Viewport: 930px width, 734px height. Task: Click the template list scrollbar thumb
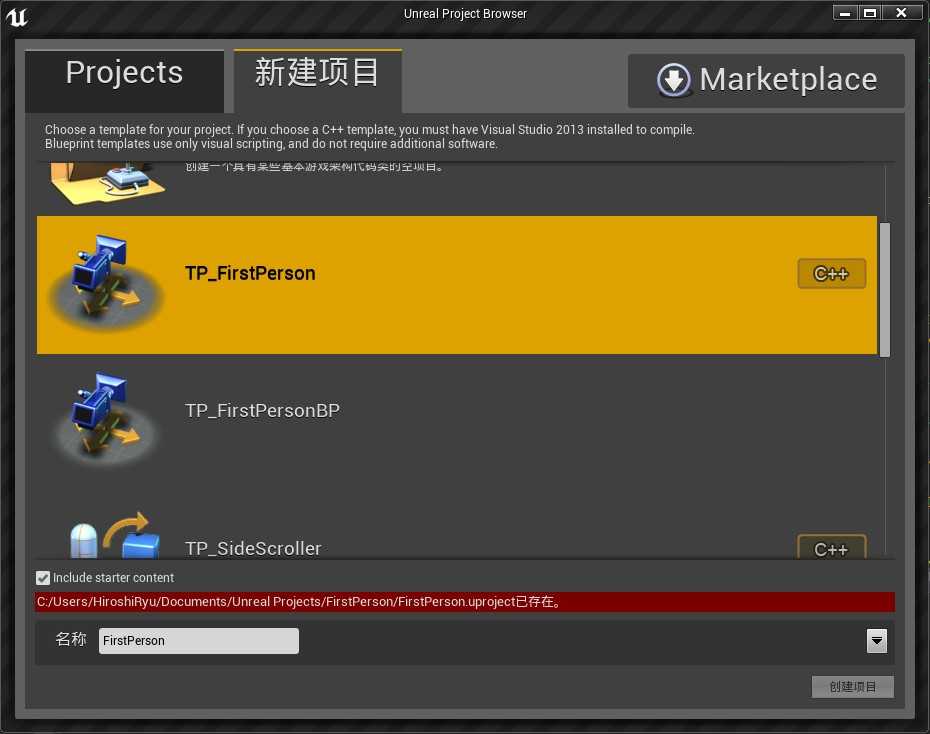tap(884, 290)
